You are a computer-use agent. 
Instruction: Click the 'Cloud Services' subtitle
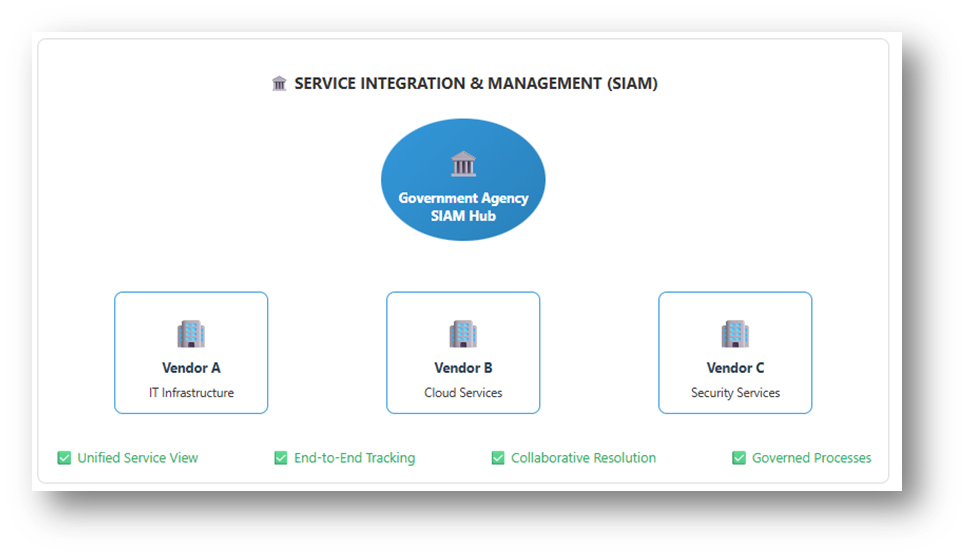click(x=463, y=393)
